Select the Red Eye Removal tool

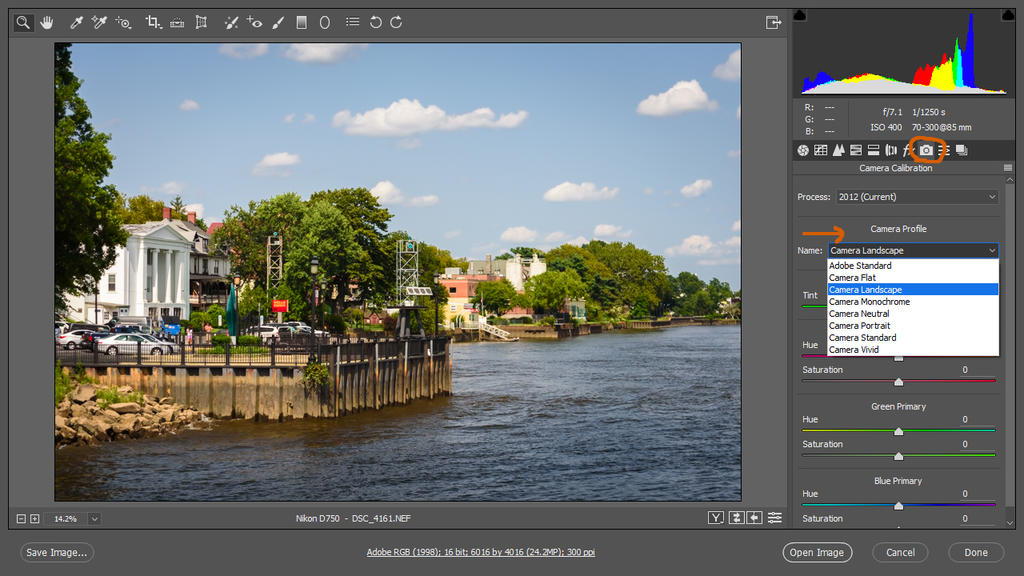click(x=255, y=22)
